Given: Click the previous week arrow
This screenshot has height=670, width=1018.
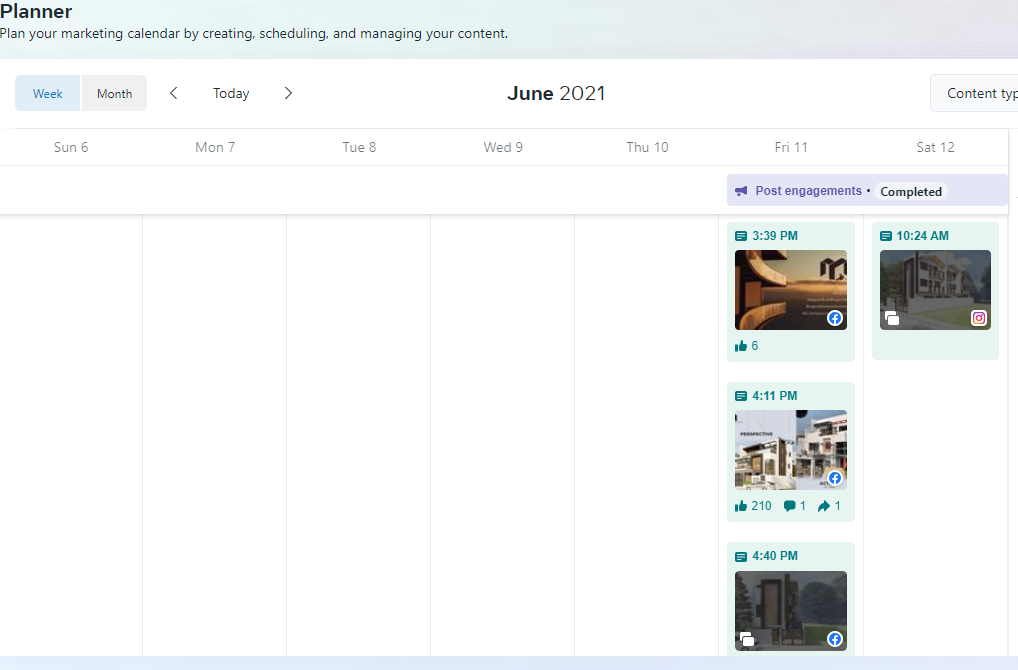Looking at the screenshot, I should (174, 93).
